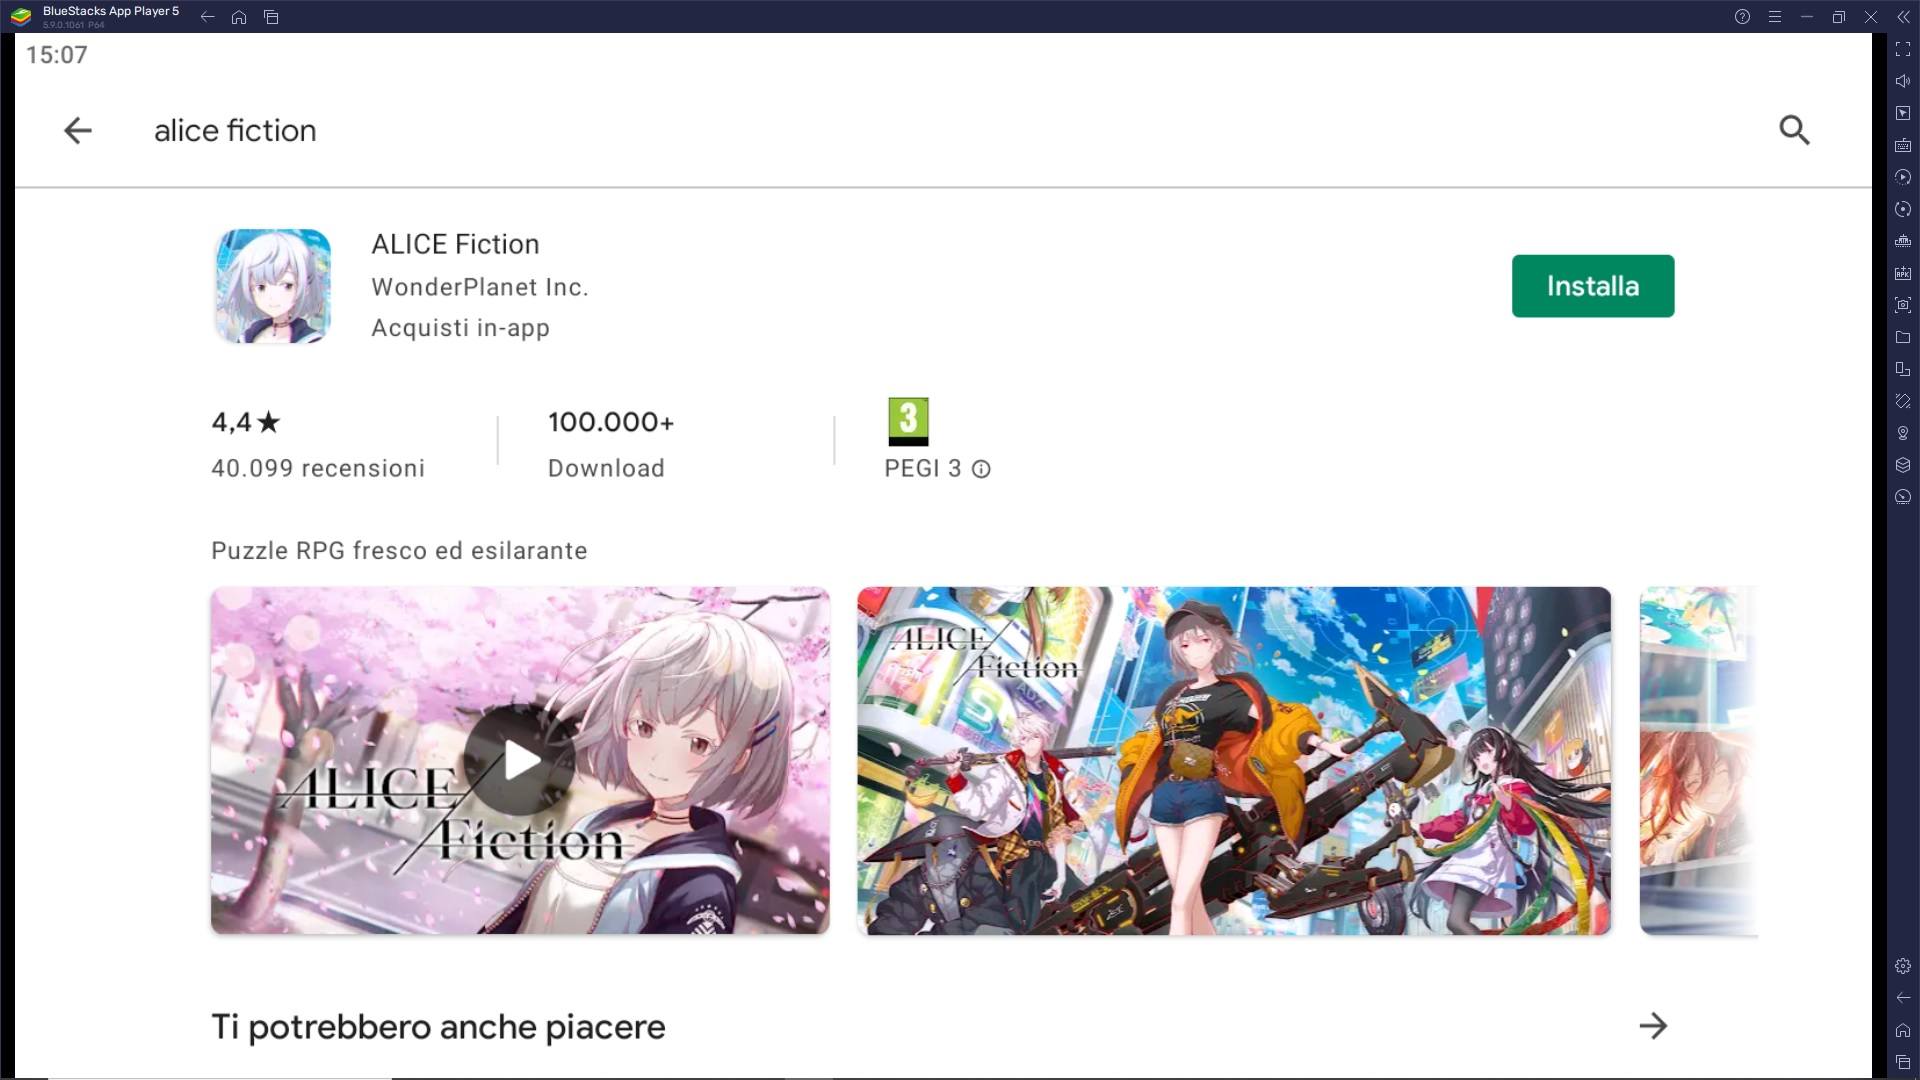Viewport: 1920px width, 1080px height.
Task: Open BlueStacks home from the title bar
Action: pyautogui.click(x=239, y=17)
